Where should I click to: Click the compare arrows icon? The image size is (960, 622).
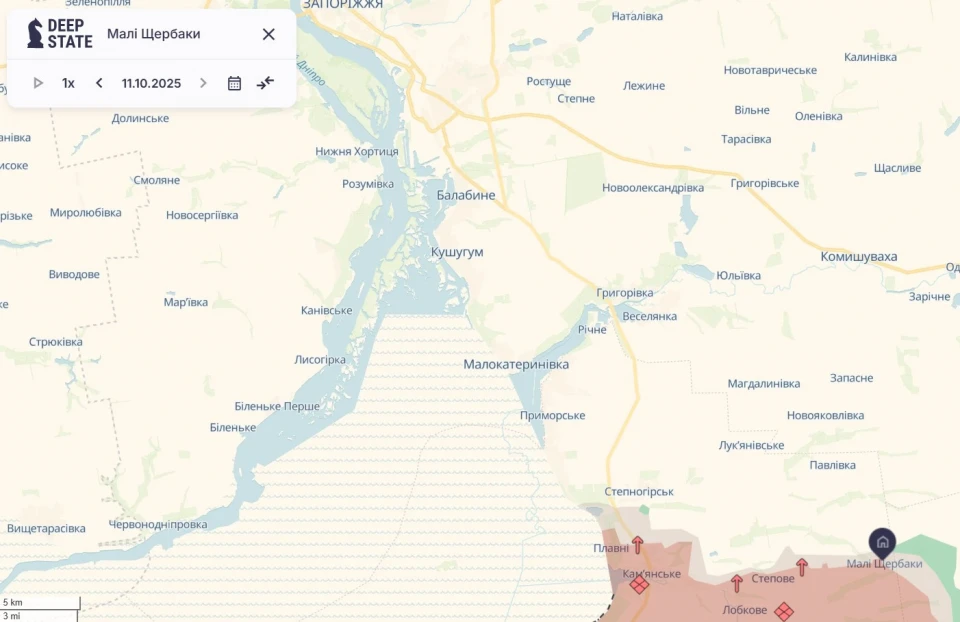(265, 83)
